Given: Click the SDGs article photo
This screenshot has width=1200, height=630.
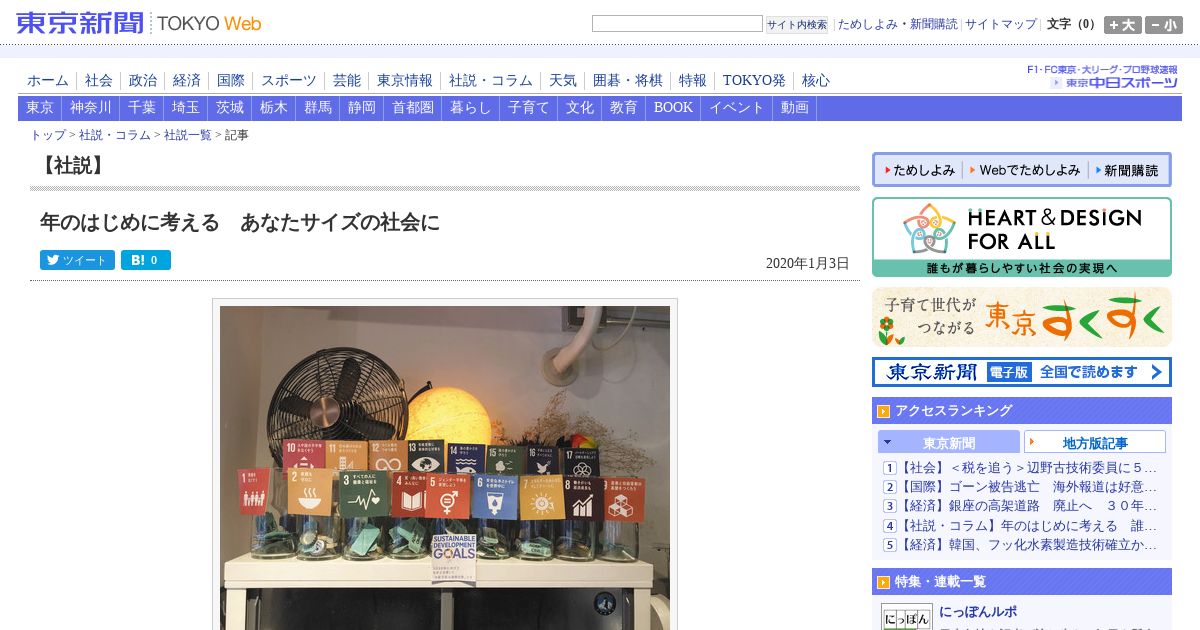Looking at the screenshot, I should (x=445, y=467).
